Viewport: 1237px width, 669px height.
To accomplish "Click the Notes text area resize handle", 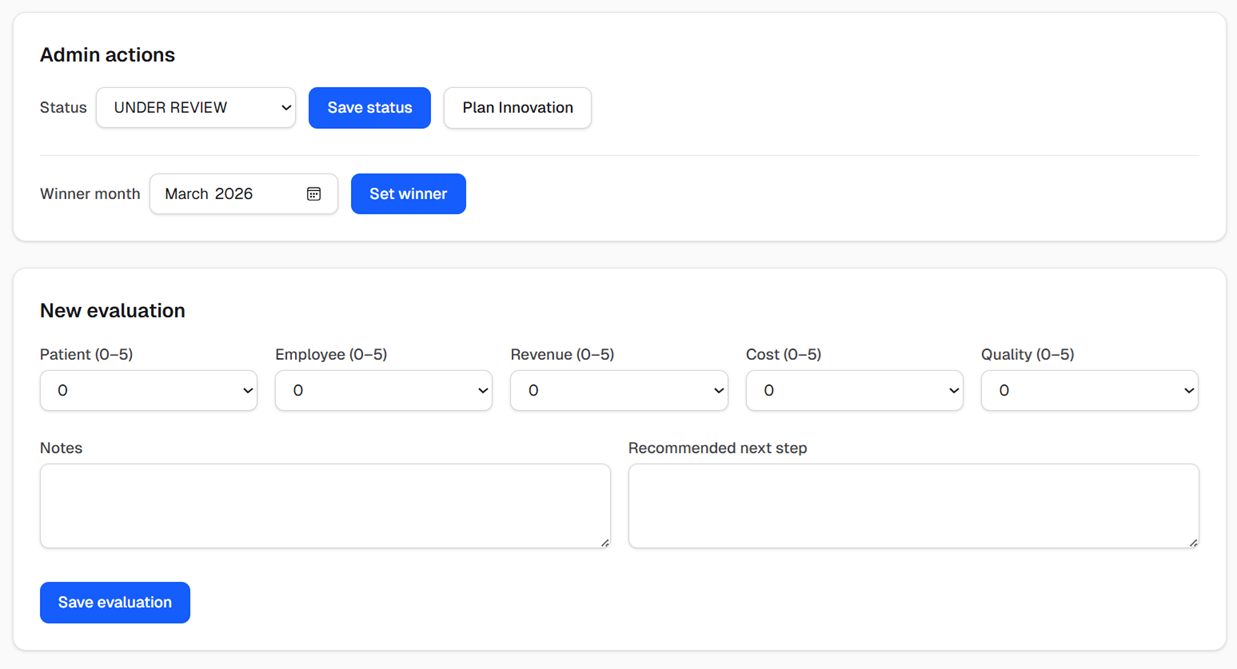I will (x=604, y=542).
